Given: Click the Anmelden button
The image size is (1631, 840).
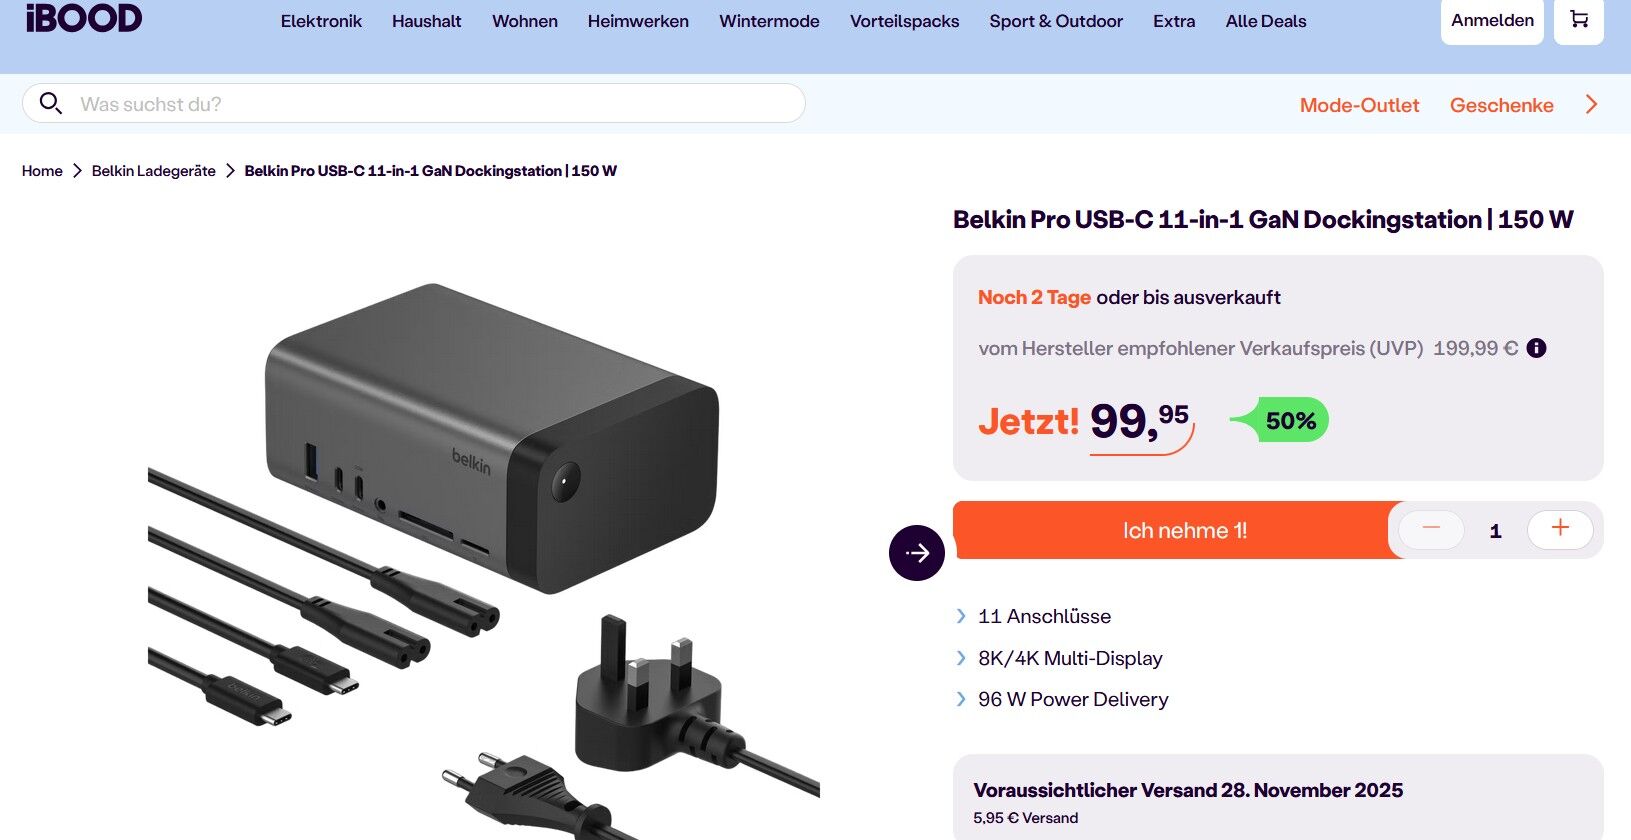Looking at the screenshot, I should point(1492,20).
